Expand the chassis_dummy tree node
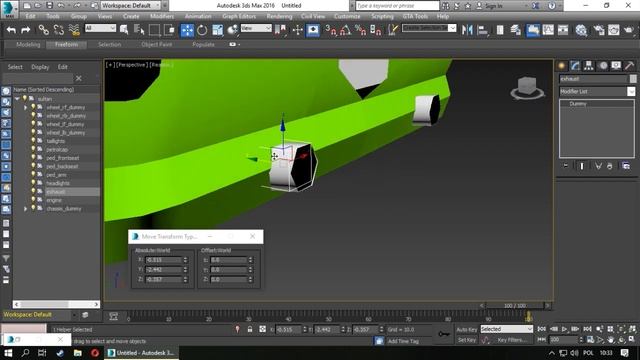This screenshot has height=360, width=640. coord(25,209)
